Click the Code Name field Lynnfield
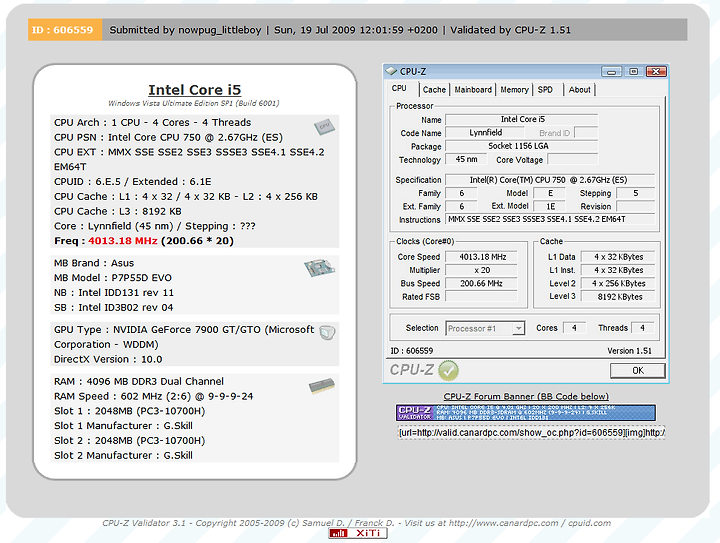 485,133
